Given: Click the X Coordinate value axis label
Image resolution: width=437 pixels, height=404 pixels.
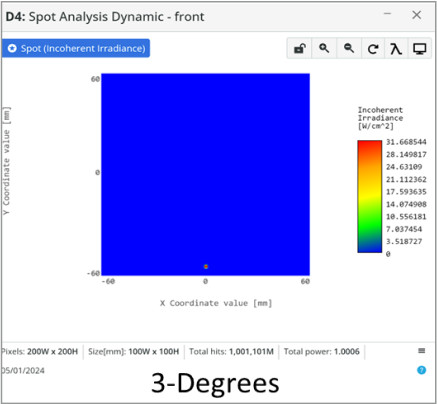Looking at the screenshot, I should (216, 303).
